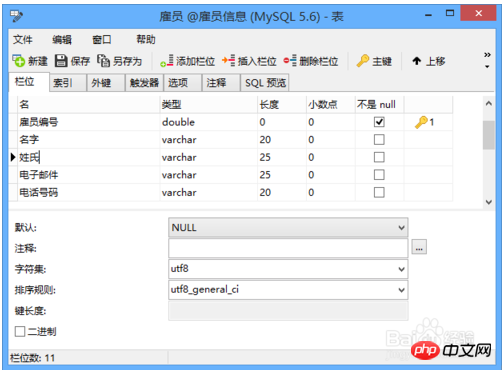The width and height of the screenshot is (502, 370).
Task: Open the 文件 (File) menu
Action: click(23, 40)
